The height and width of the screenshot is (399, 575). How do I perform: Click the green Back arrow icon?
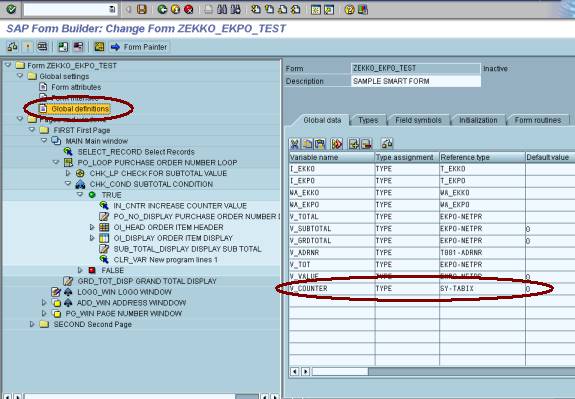click(x=162, y=9)
